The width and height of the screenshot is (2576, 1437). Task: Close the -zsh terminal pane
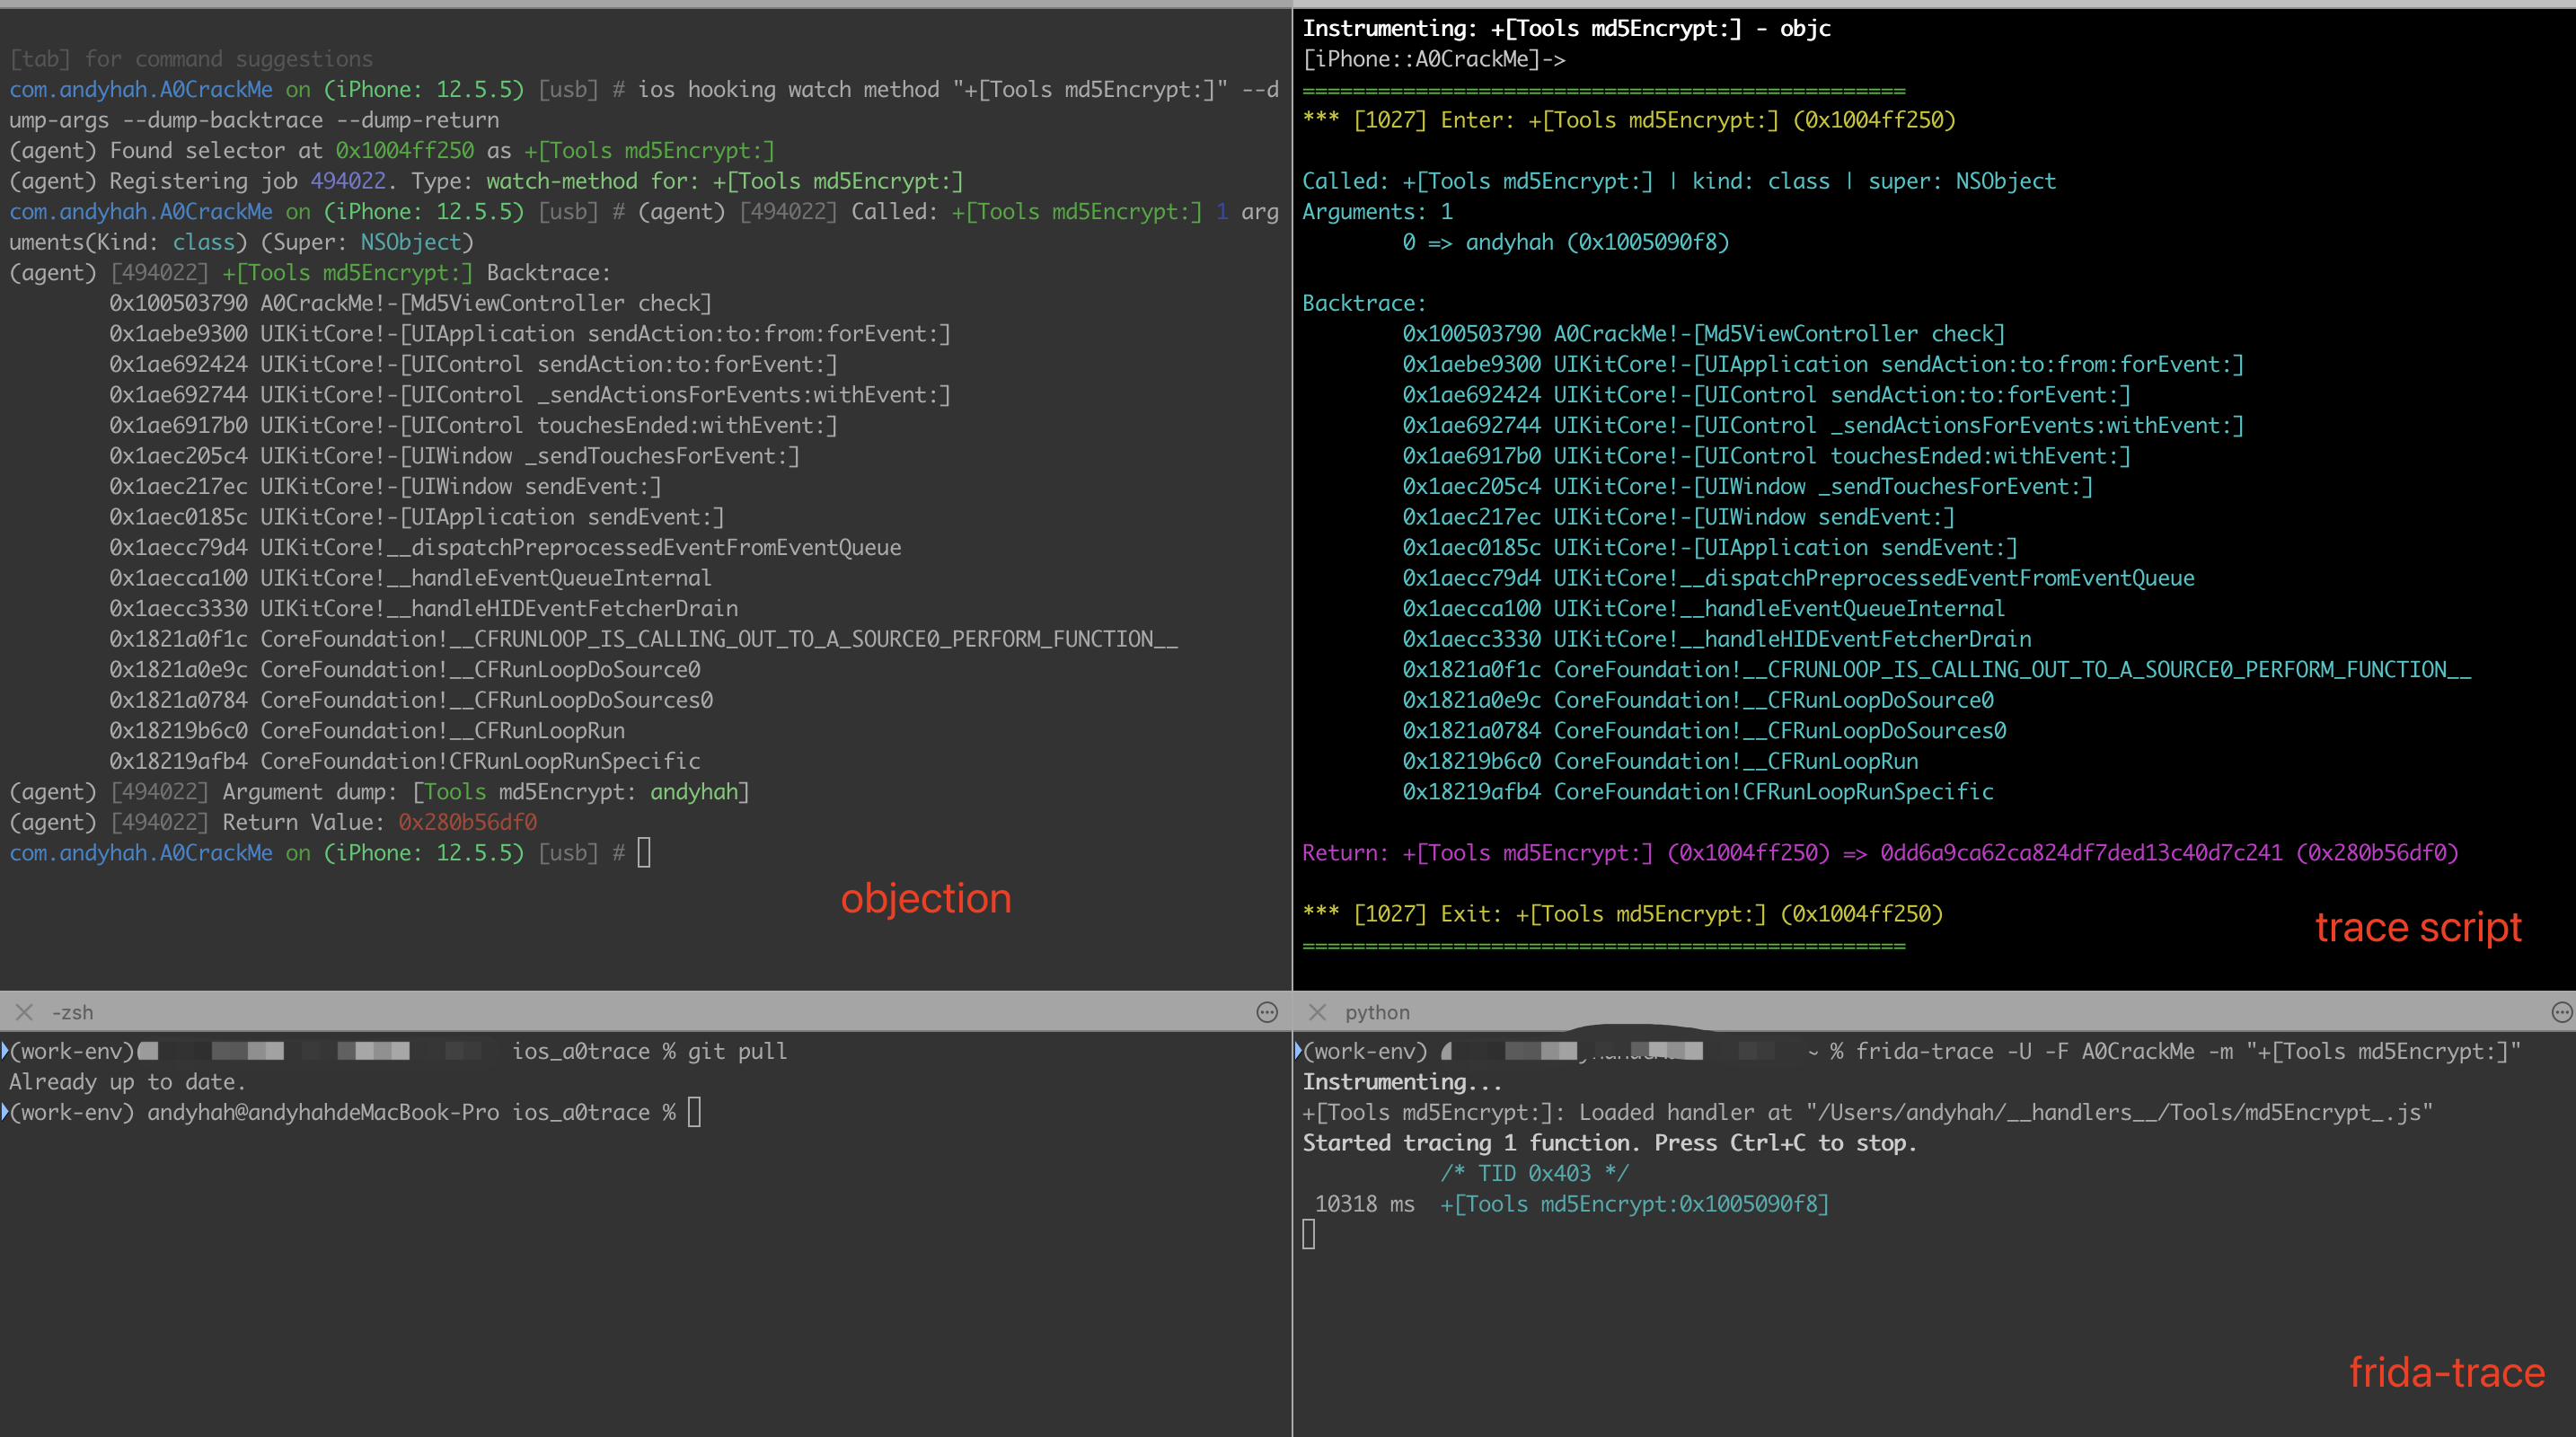click(24, 1012)
